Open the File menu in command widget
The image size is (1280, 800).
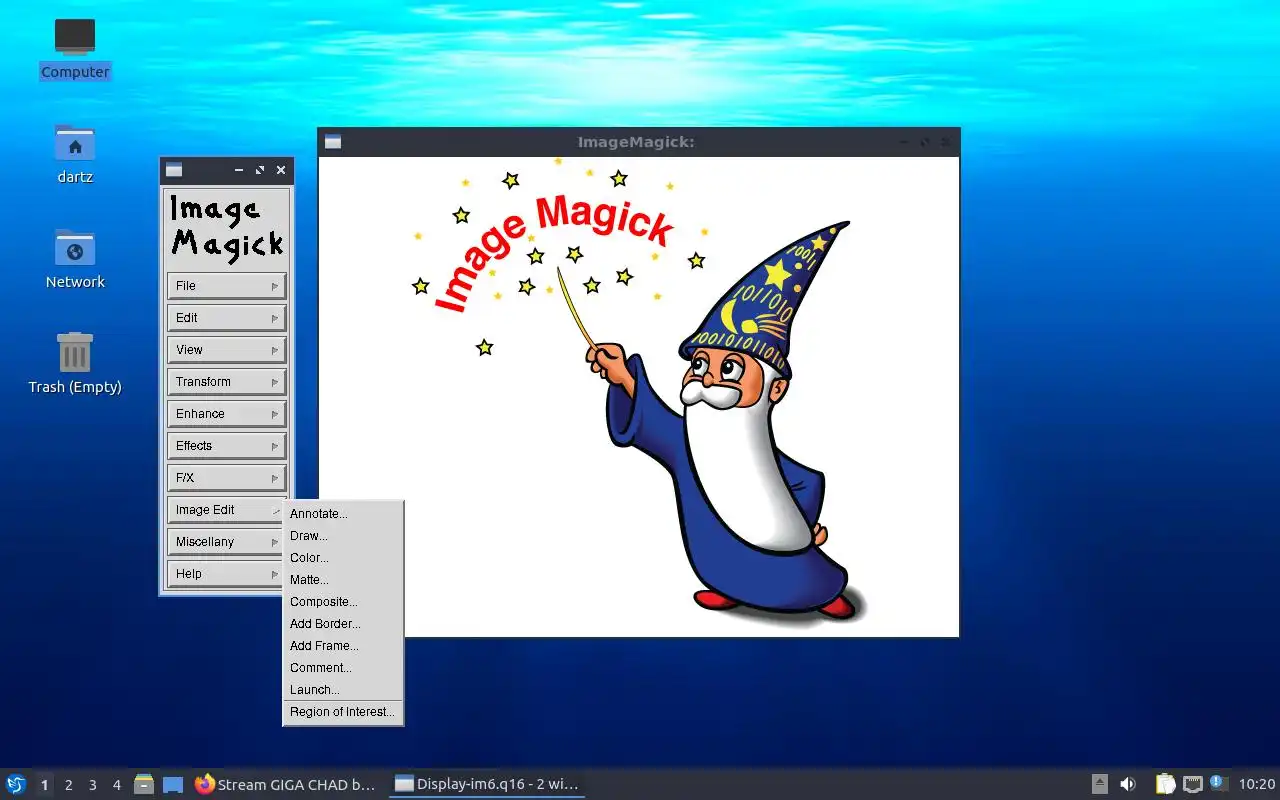[227, 286]
